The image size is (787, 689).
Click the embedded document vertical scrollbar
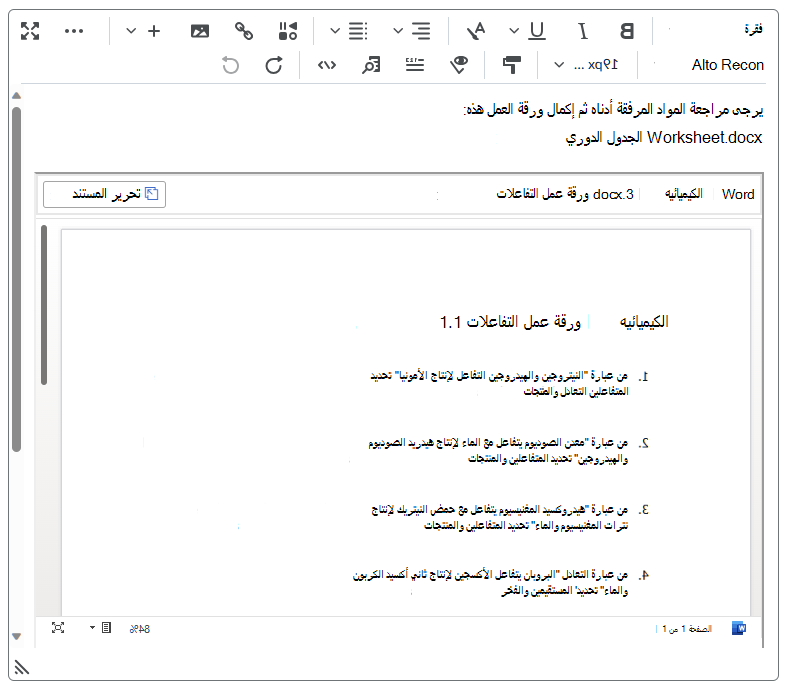point(44,305)
